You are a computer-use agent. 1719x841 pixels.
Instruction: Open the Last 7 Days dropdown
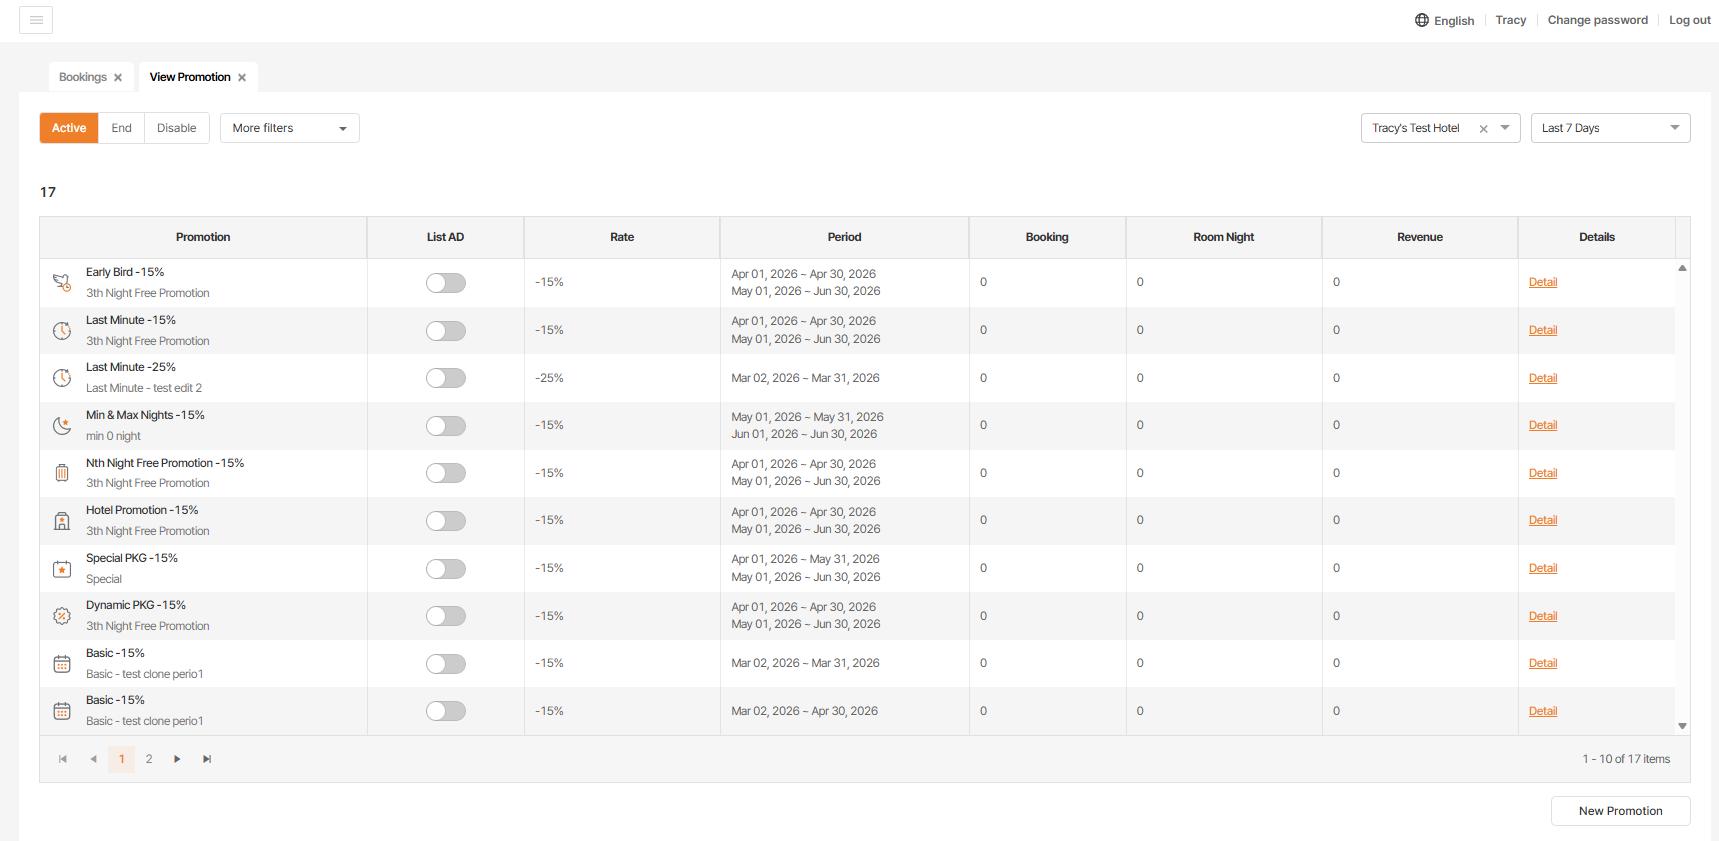1610,128
